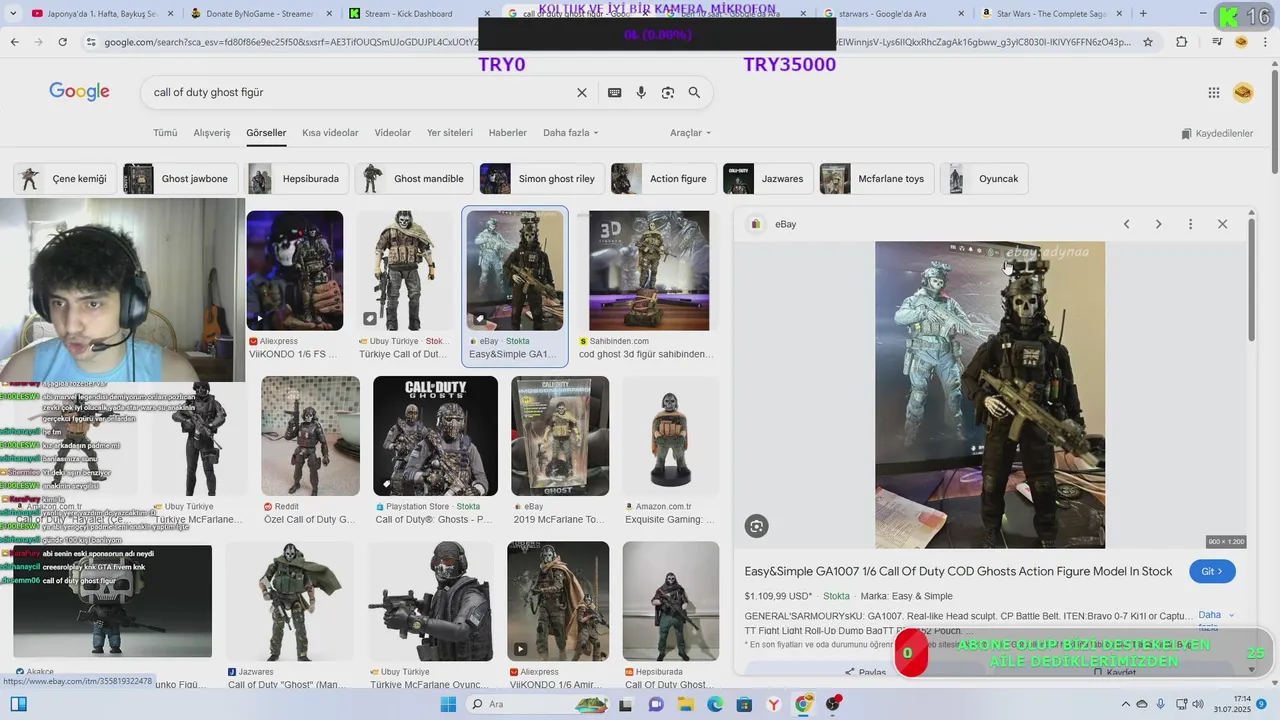The width and height of the screenshot is (1280, 720).
Task: Search by image with the Google Lens icon
Action: [668, 92]
